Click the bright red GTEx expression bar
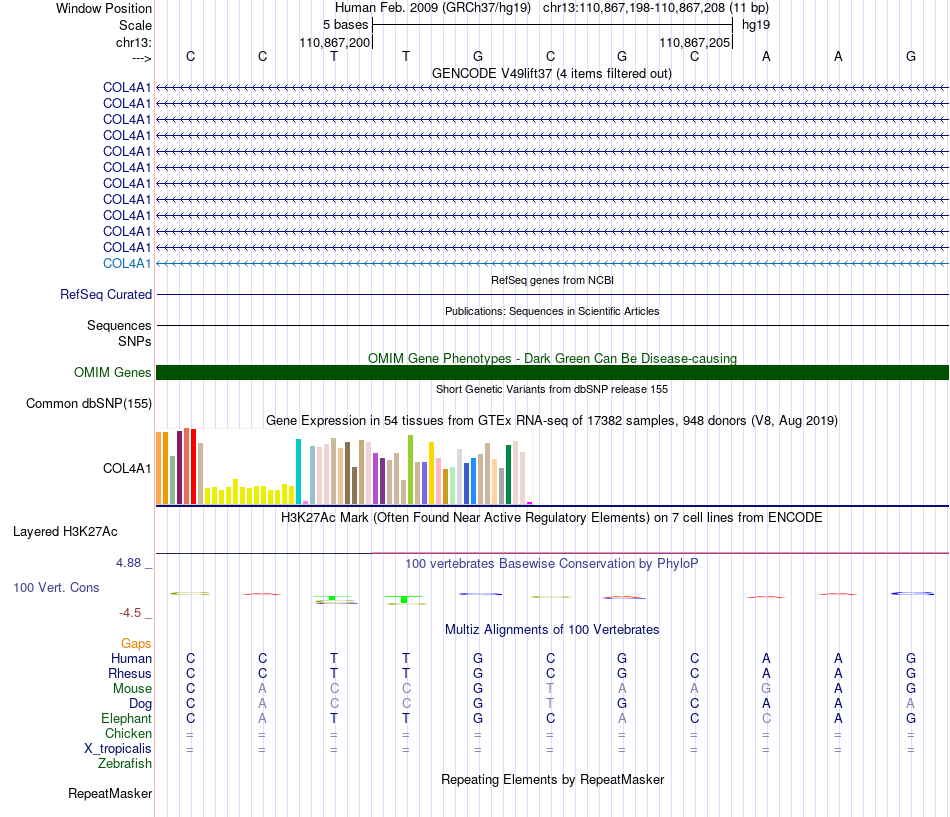This screenshot has width=950, height=817. pos(193,467)
